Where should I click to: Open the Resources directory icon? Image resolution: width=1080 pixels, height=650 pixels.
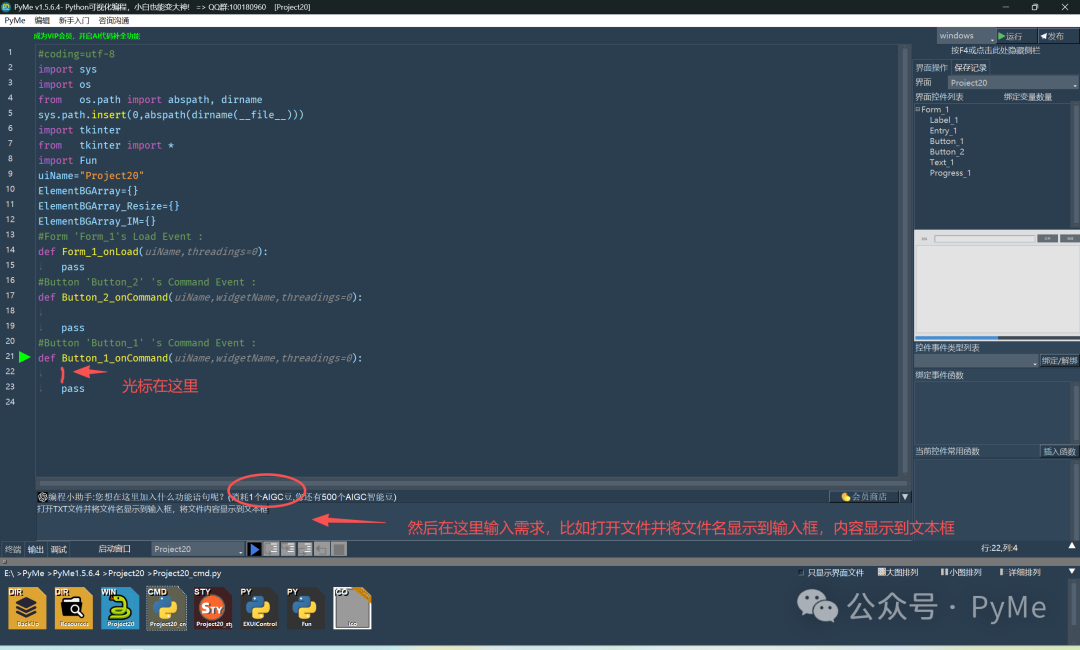click(x=74, y=608)
